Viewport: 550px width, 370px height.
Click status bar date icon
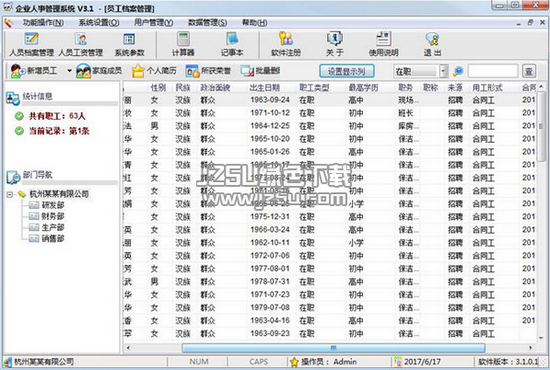click(397, 362)
